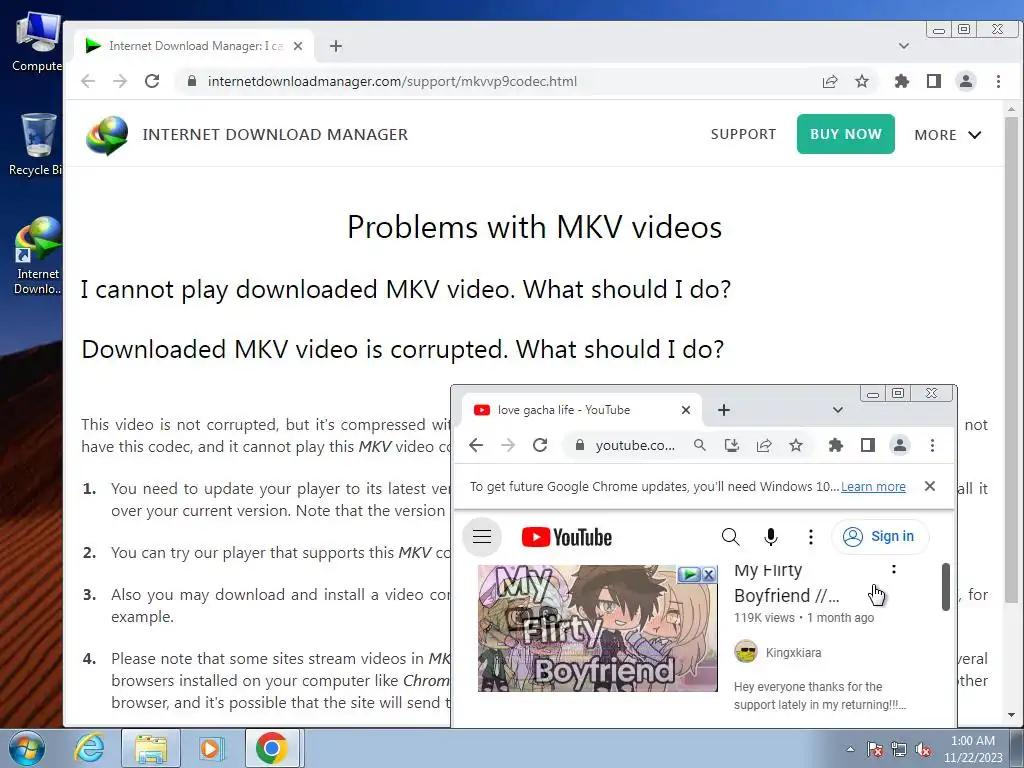Image resolution: width=1024 pixels, height=768 pixels.
Task: Open new tab in YouTube browser window
Action: click(x=724, y=410)
